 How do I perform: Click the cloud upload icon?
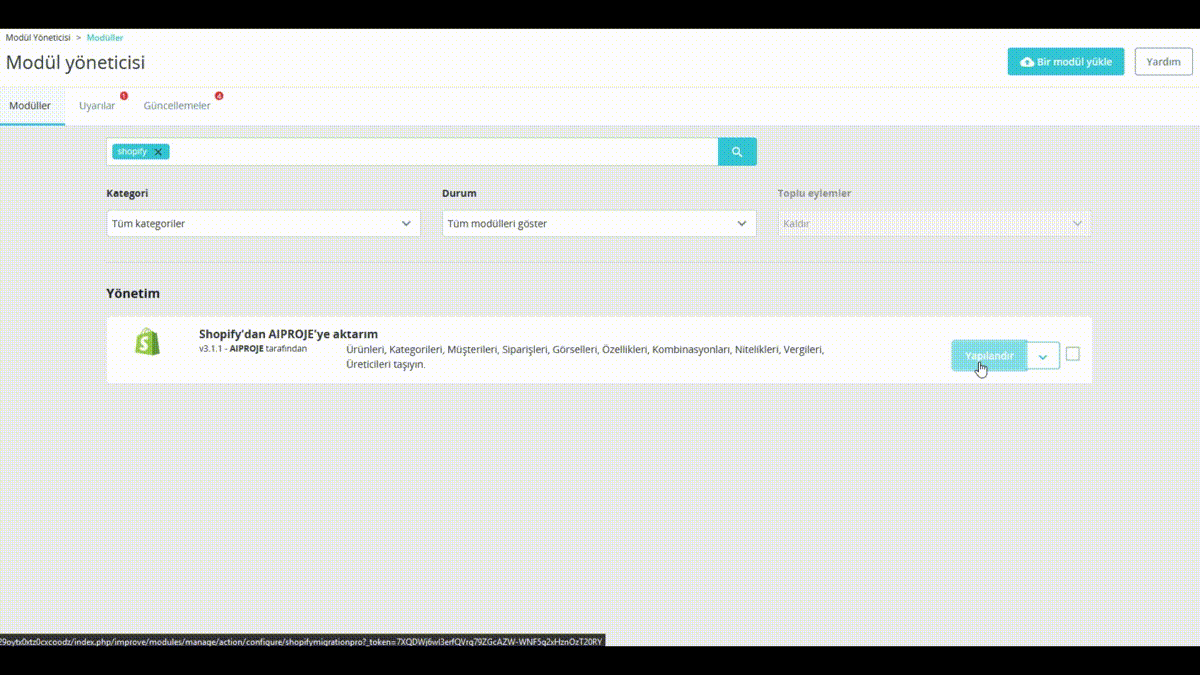tap(1027, 62)
